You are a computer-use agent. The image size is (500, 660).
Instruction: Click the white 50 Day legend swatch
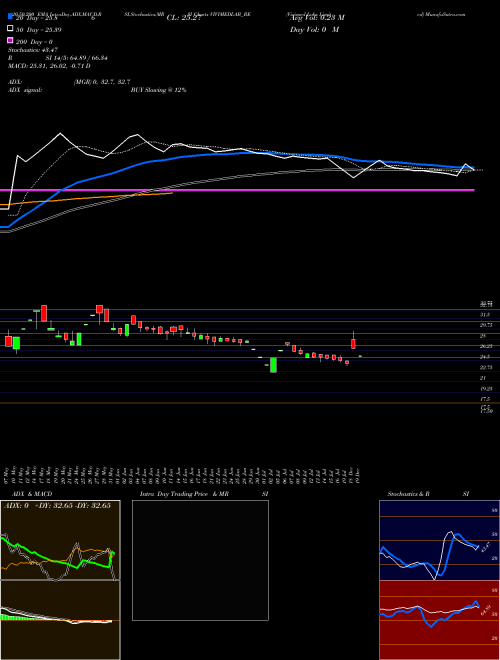click(x=10, y=29)
